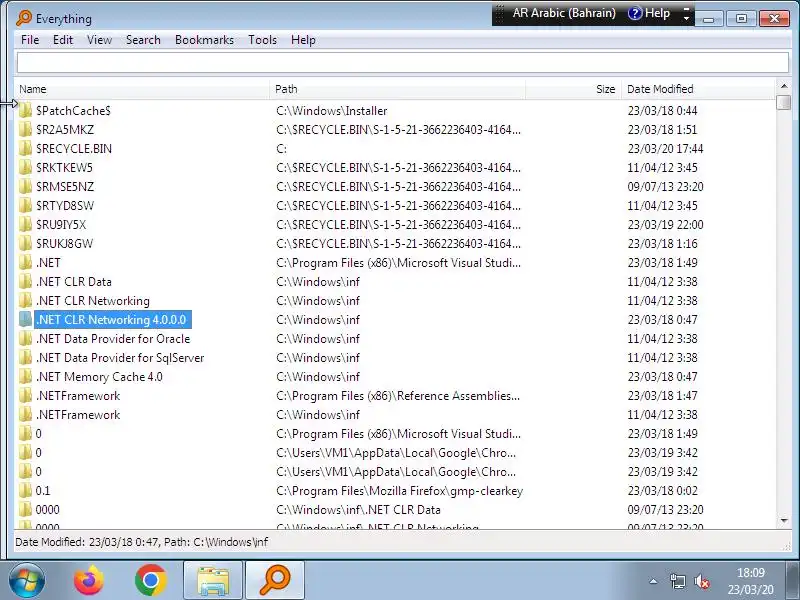Launch Google Chrome from the taskbar
This screenshot has height=600, width=800.
(x=151, y=581)
